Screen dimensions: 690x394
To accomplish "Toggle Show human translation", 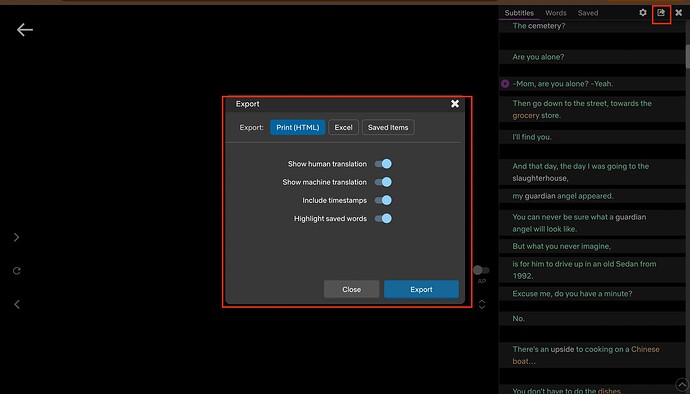I will pos(383,164).
